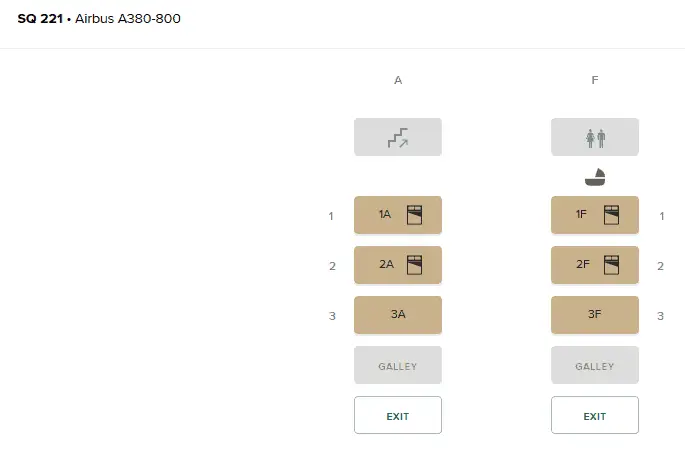Click the lavatory icon above column F
Image resolution: width=685 pixels, height=454 pixels.
pyautogui.click(x=595, y=138)
